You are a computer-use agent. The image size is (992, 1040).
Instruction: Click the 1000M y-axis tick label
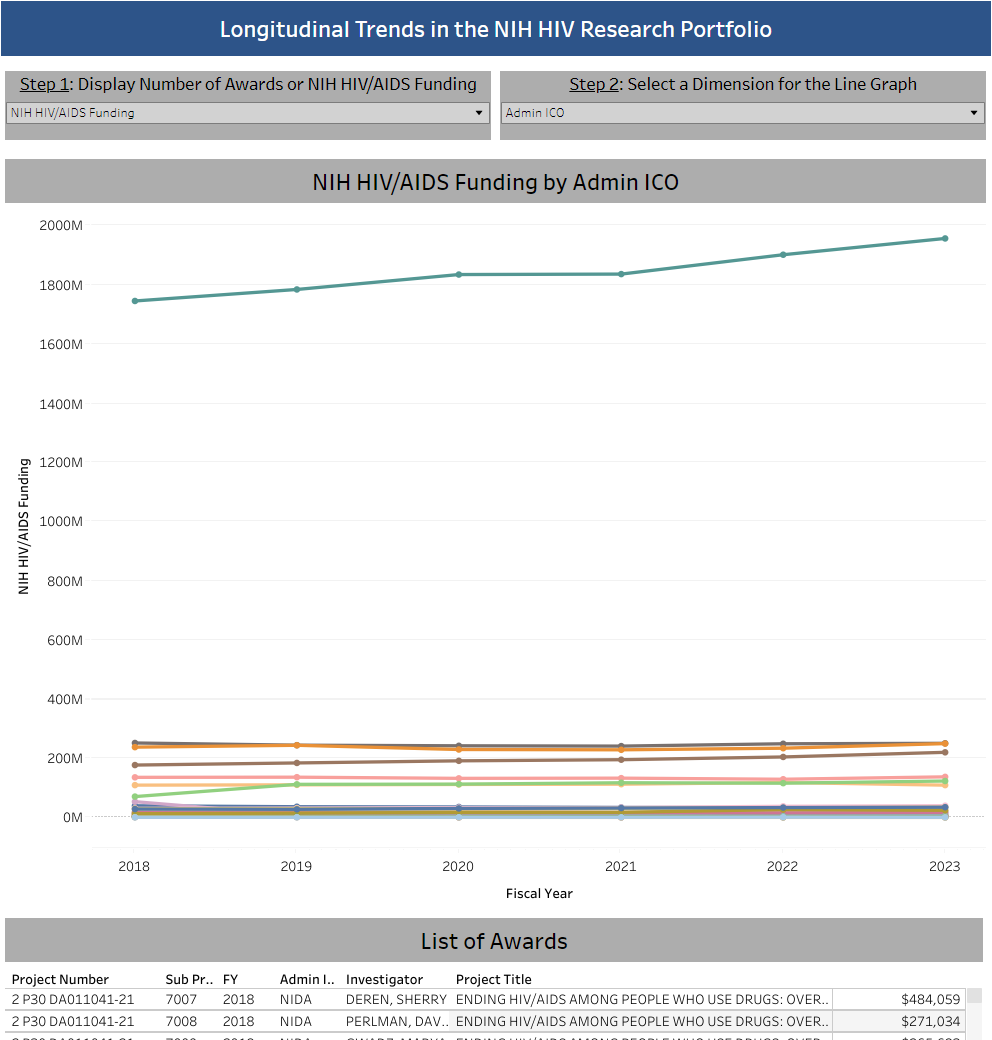(x=61, y=521)
